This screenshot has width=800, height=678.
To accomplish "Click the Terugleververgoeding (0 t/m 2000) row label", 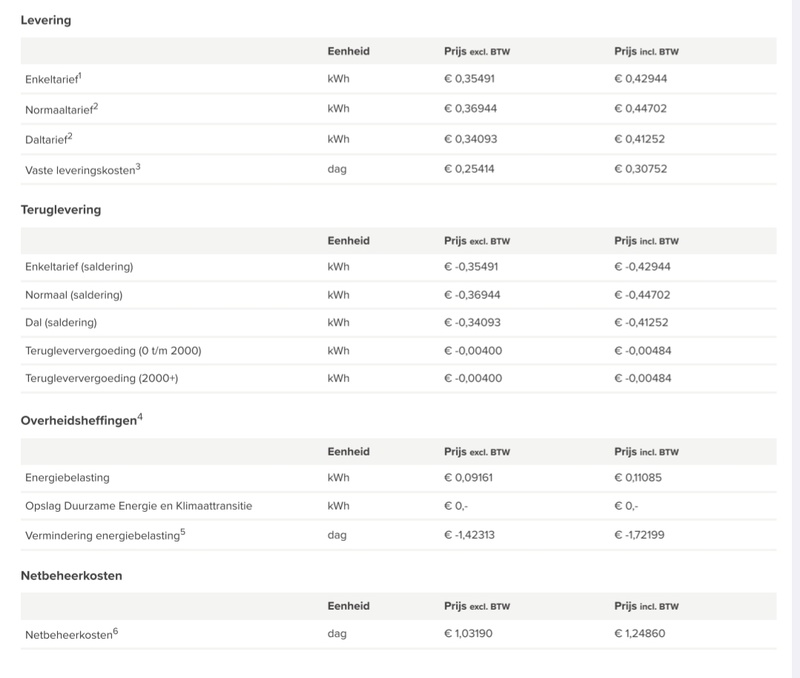I will click(113, 351).
